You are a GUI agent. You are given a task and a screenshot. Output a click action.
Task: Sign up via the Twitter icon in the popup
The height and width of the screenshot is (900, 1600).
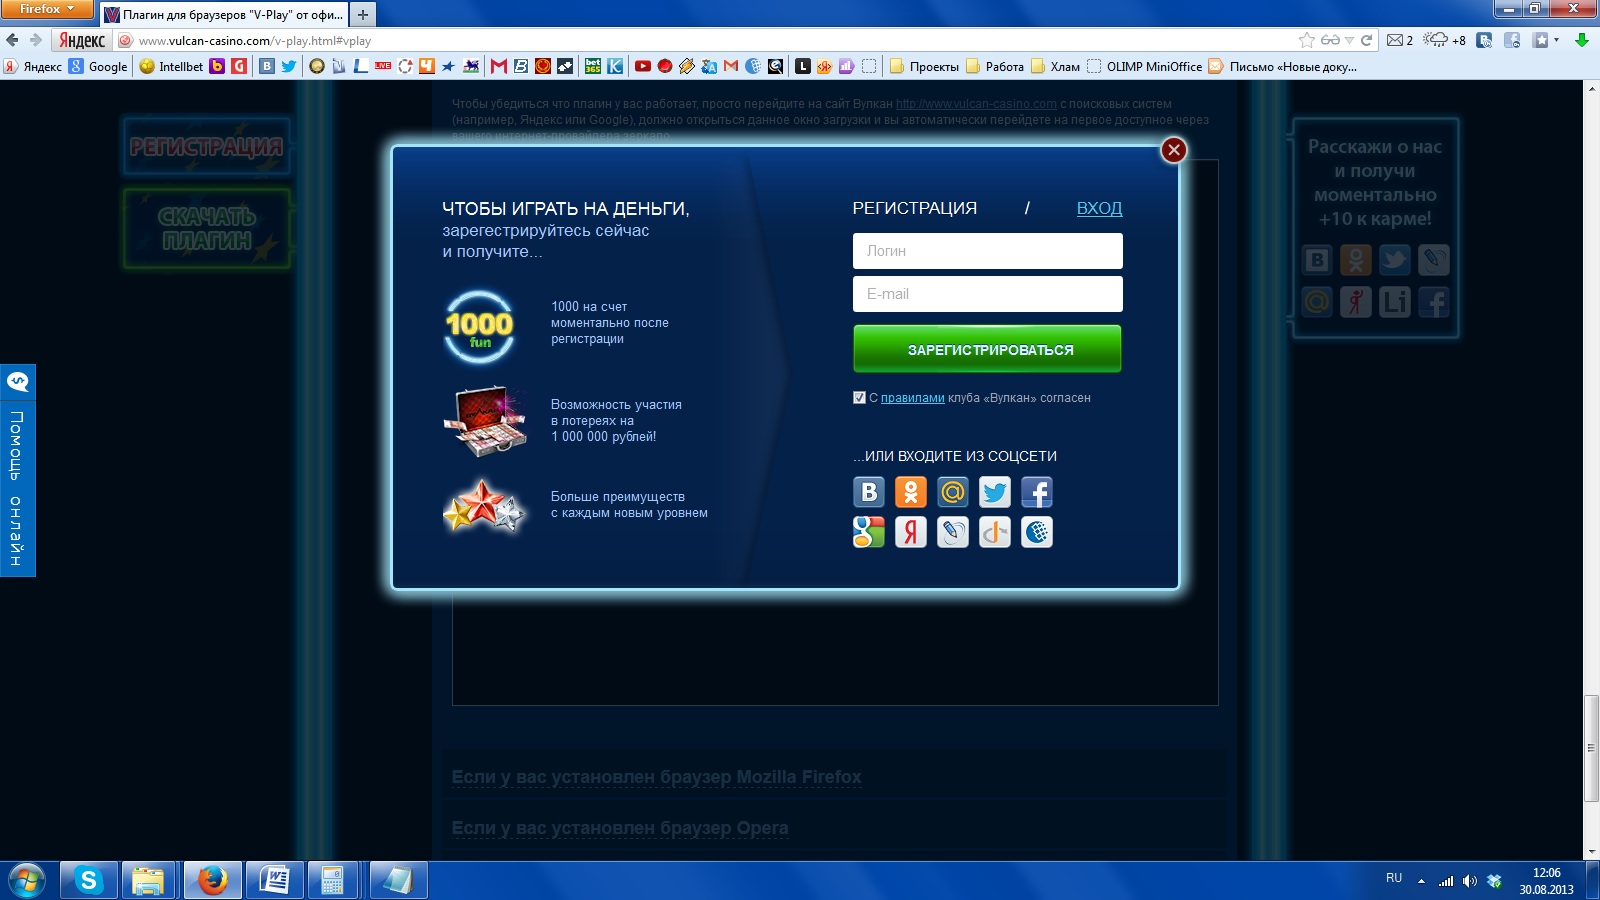click(995, 492)
